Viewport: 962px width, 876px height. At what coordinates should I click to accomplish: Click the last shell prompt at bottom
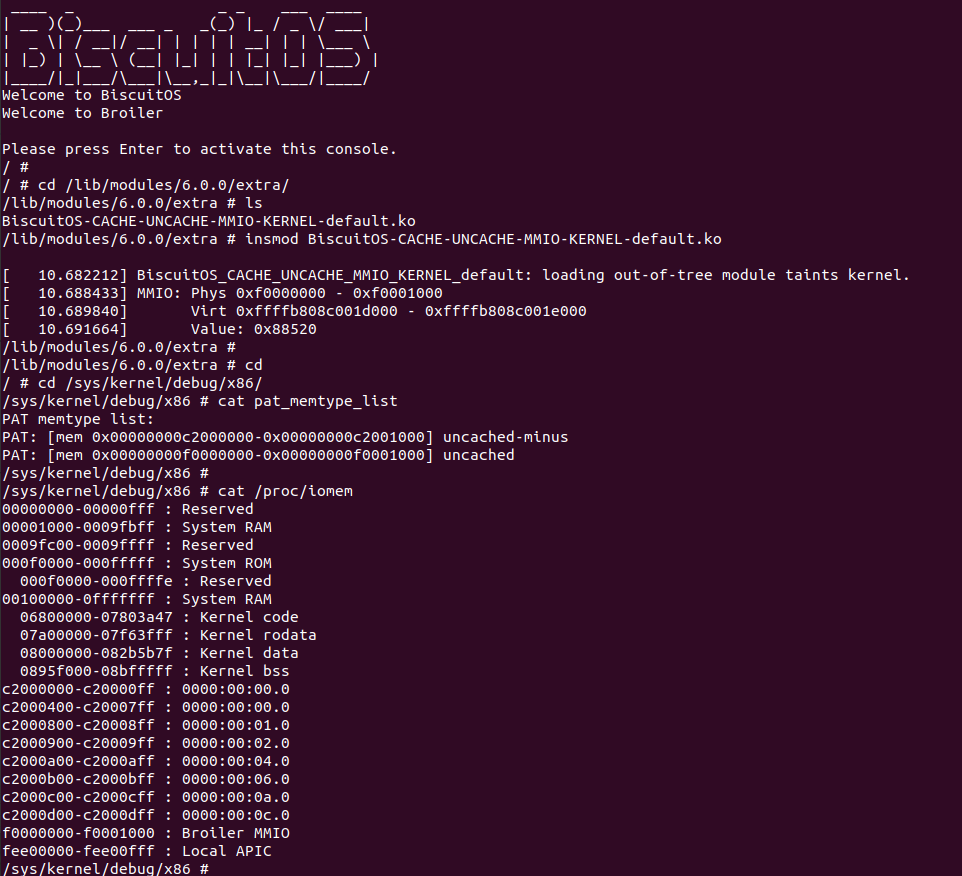pos(105,869)
